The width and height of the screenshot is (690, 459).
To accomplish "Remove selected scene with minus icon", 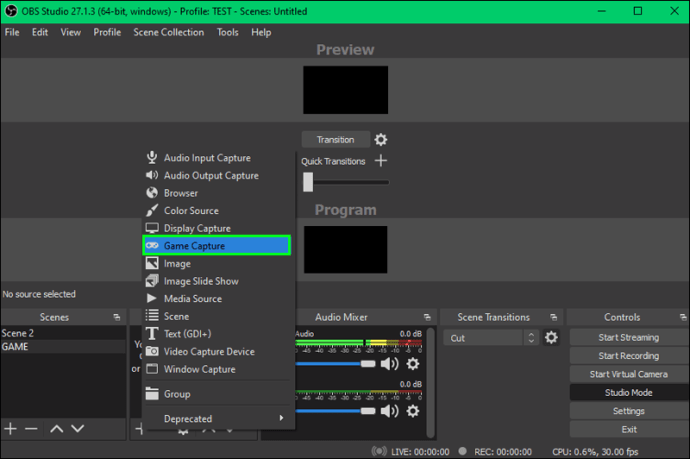I will pos(31,428).
